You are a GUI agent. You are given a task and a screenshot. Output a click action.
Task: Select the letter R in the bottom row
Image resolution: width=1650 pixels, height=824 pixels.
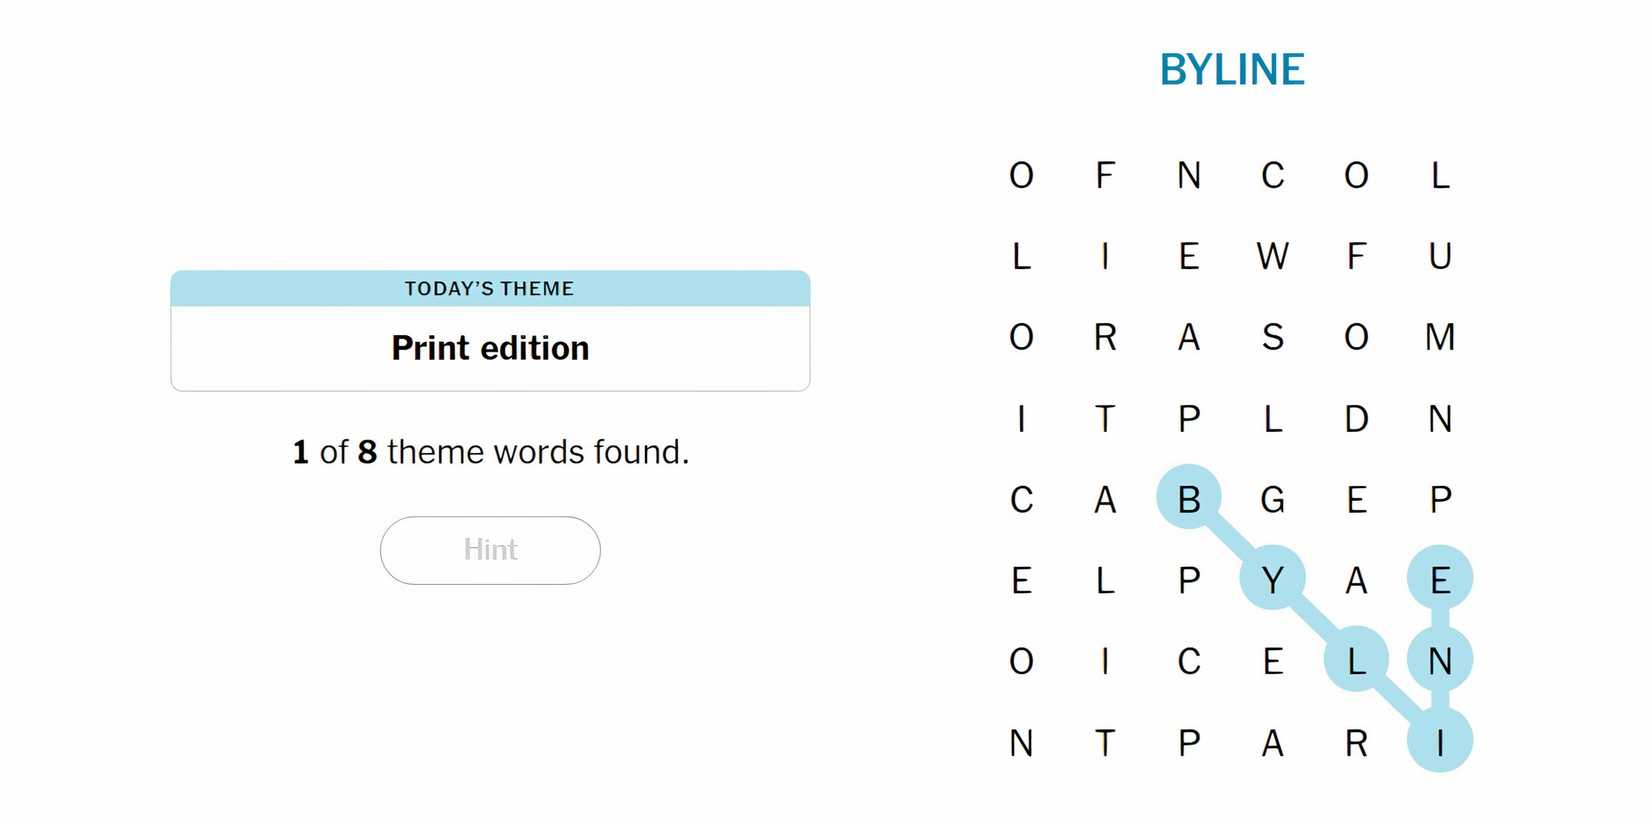(x=1356, y=743)
